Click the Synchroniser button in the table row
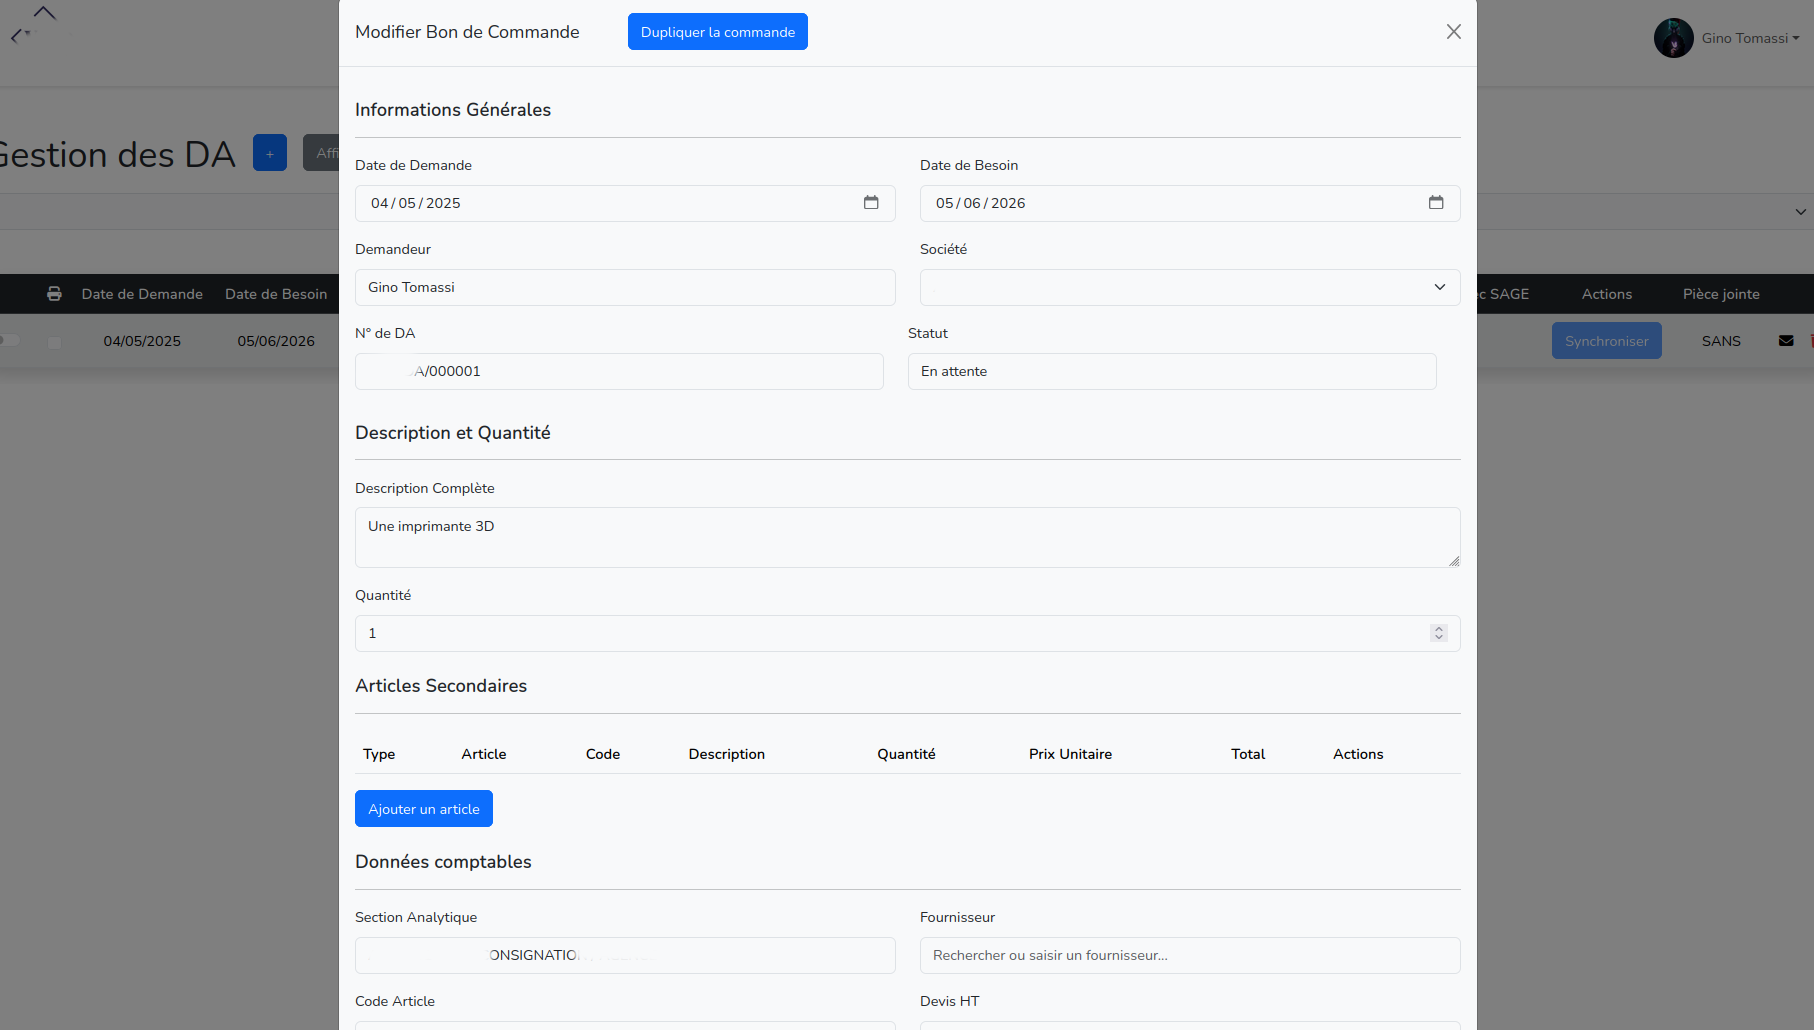Image resolution: width=1814 pixels, height=1030 pixels. click(1606, 341)
